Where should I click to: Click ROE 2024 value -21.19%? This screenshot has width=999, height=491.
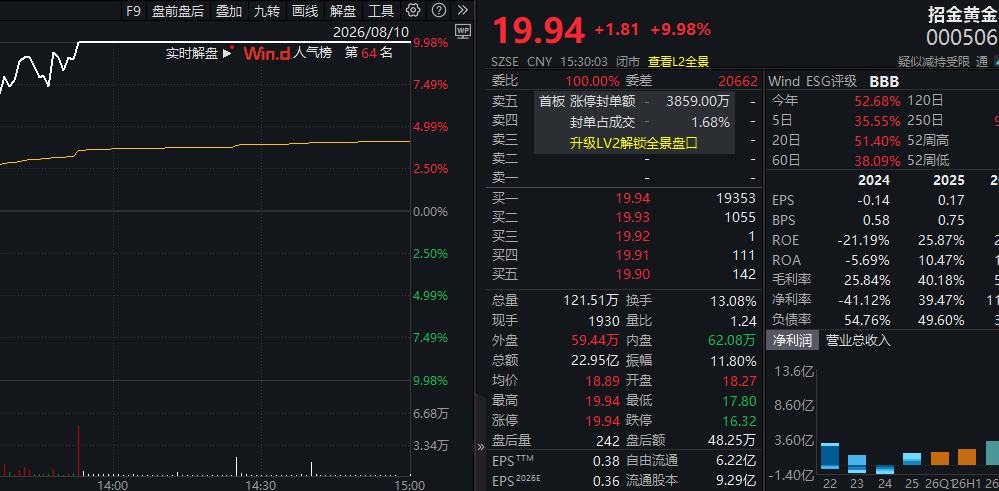[863, 241]
